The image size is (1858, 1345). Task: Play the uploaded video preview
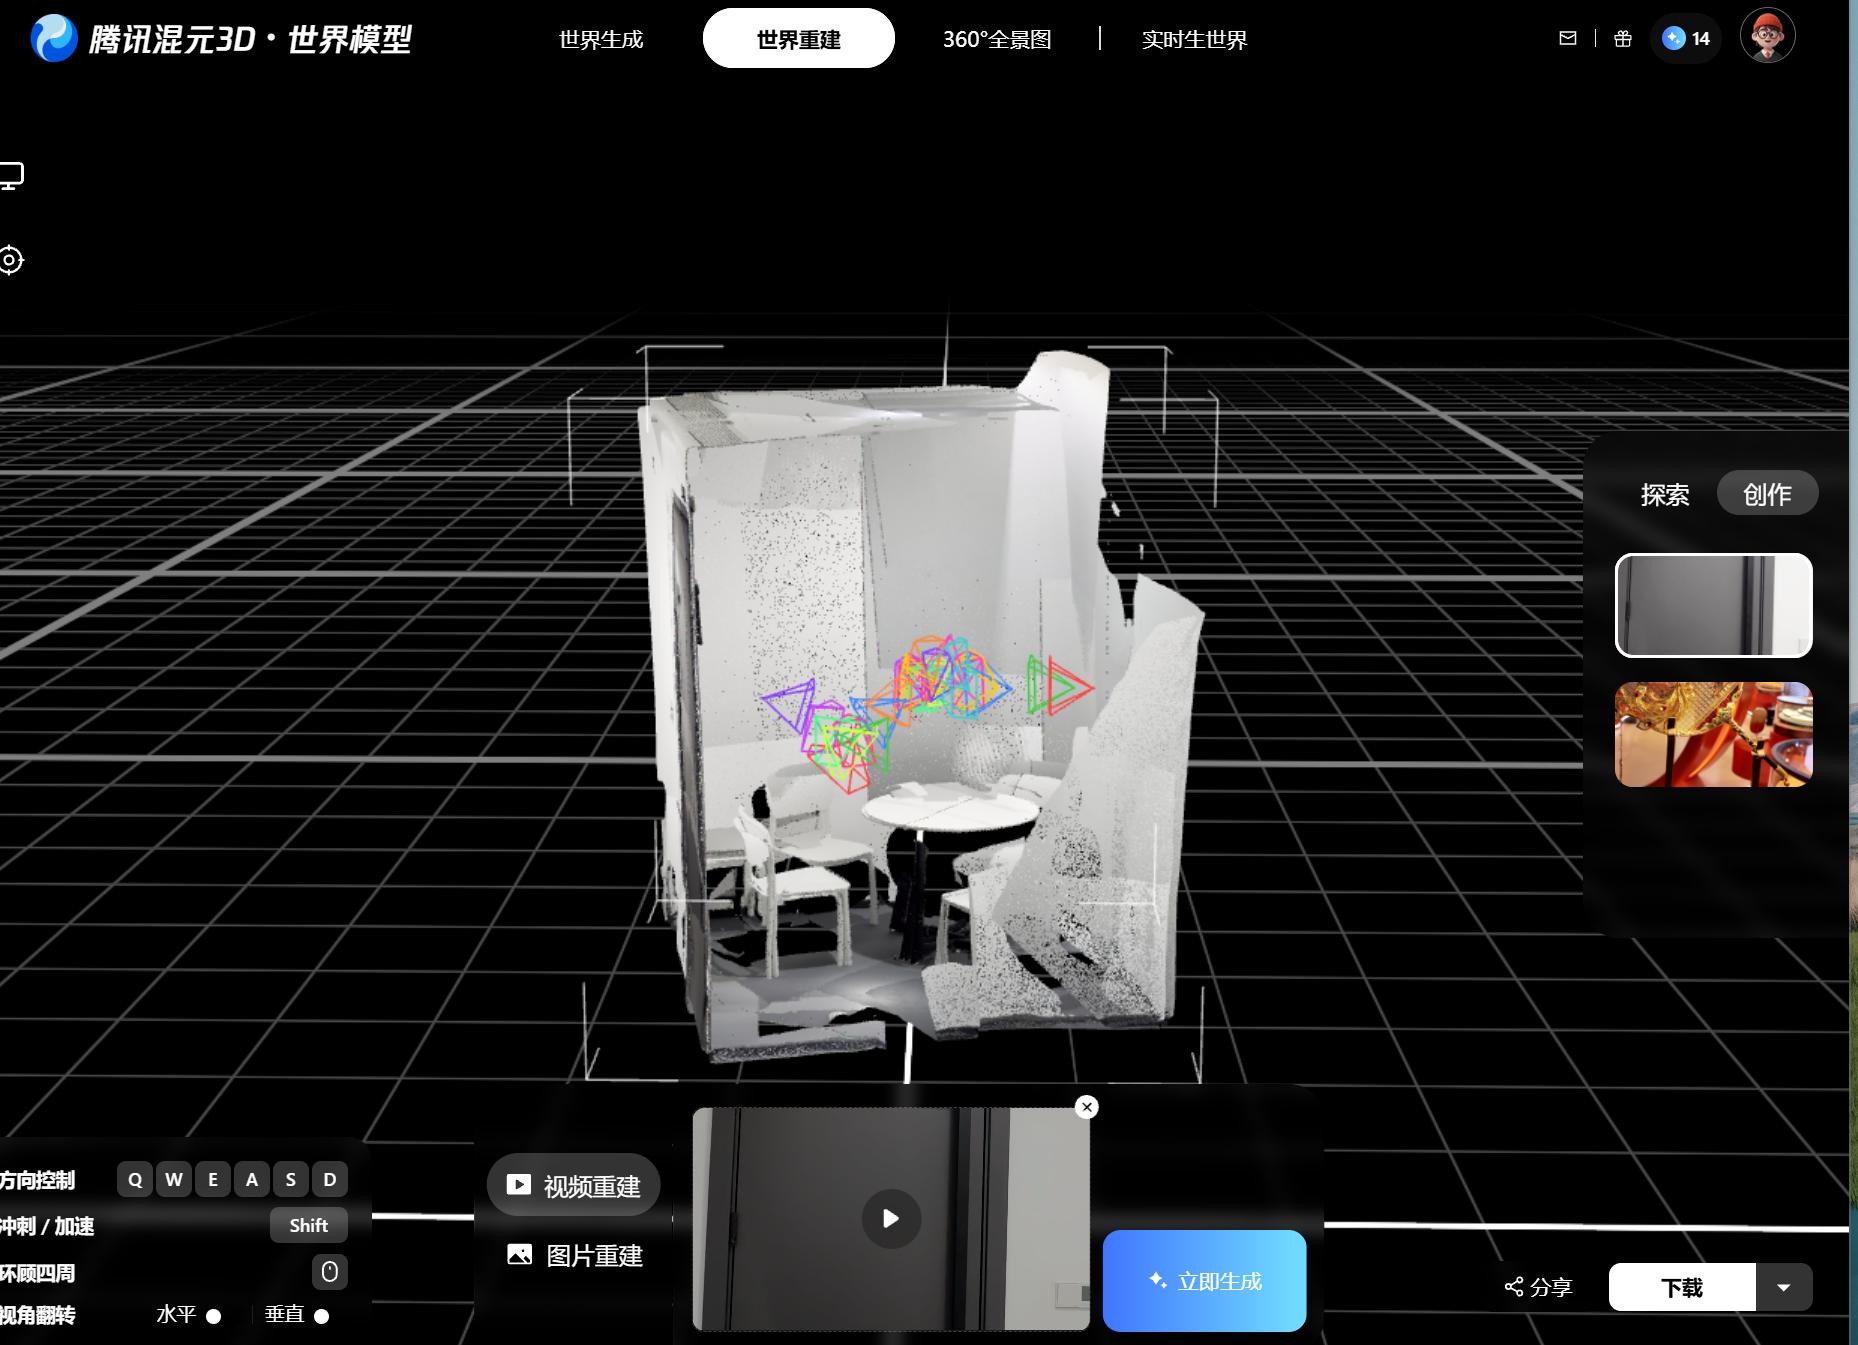pyautogui.click(x=891, y=1218)
